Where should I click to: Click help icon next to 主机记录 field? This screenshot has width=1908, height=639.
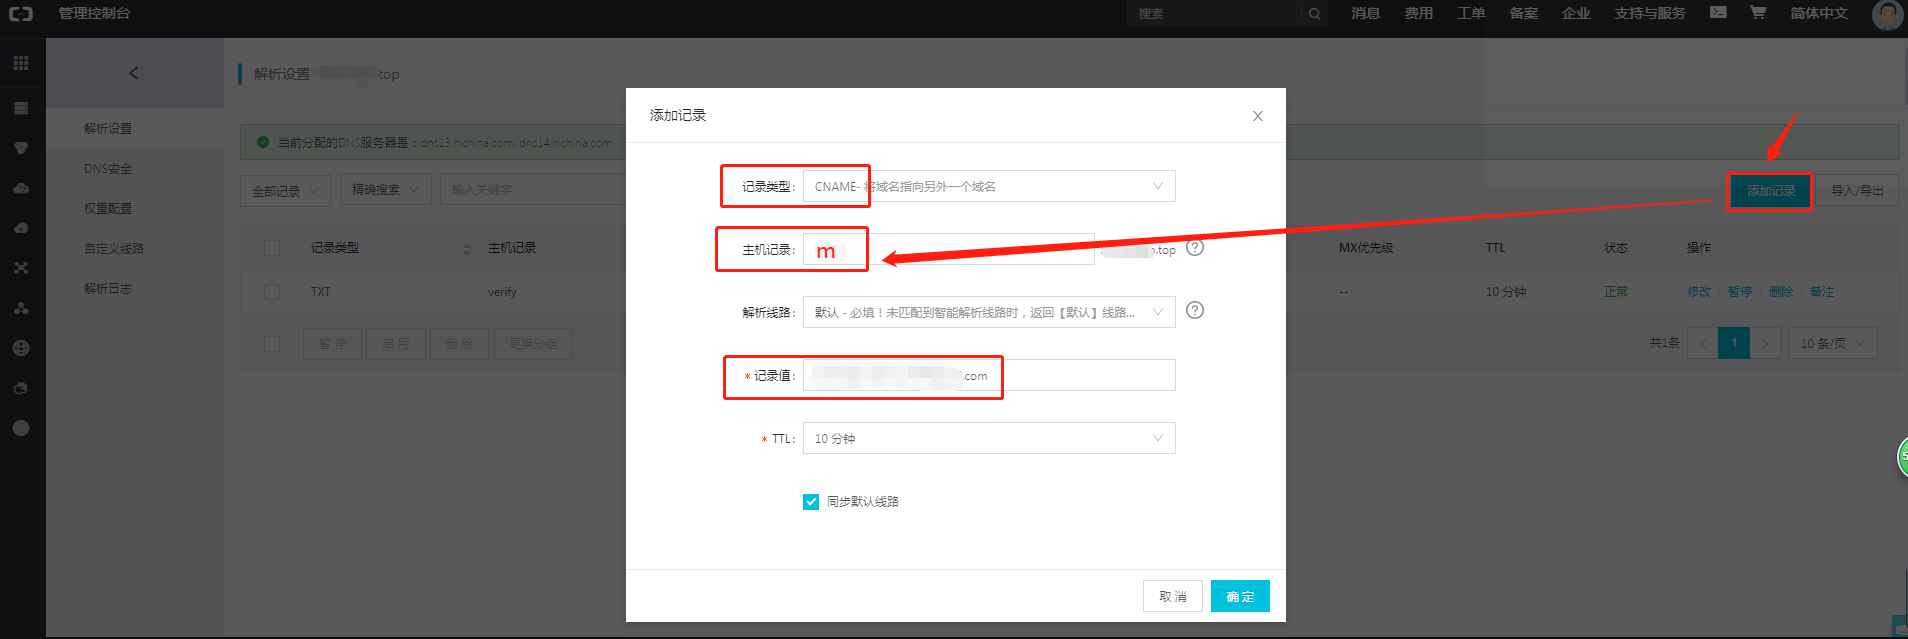[1195, 247]
